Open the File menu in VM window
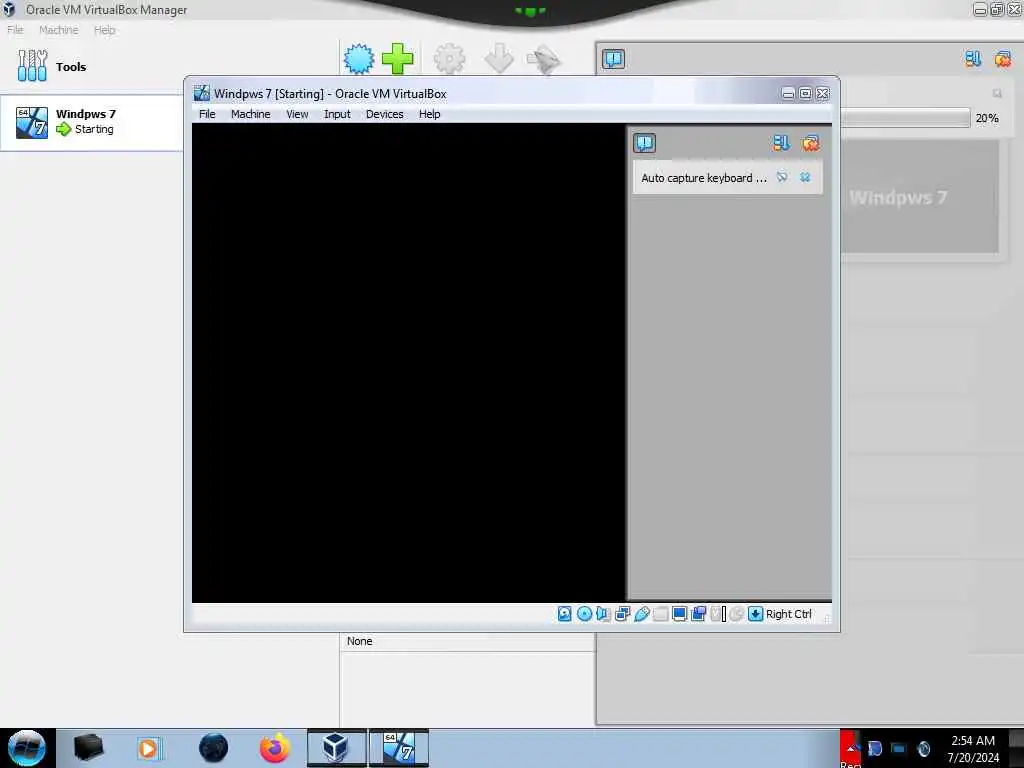 [x=207, y=114]
